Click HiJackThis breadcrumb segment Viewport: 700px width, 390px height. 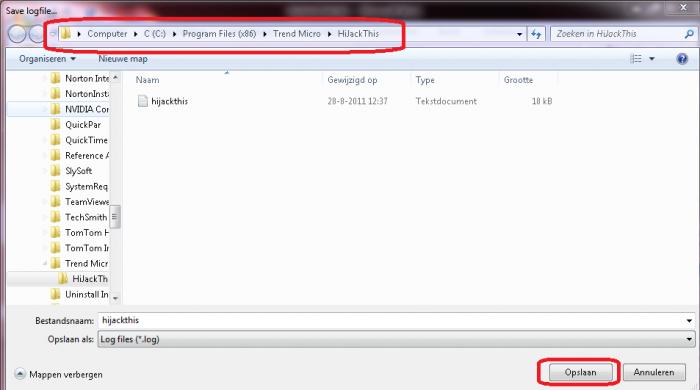pos(358,34)
